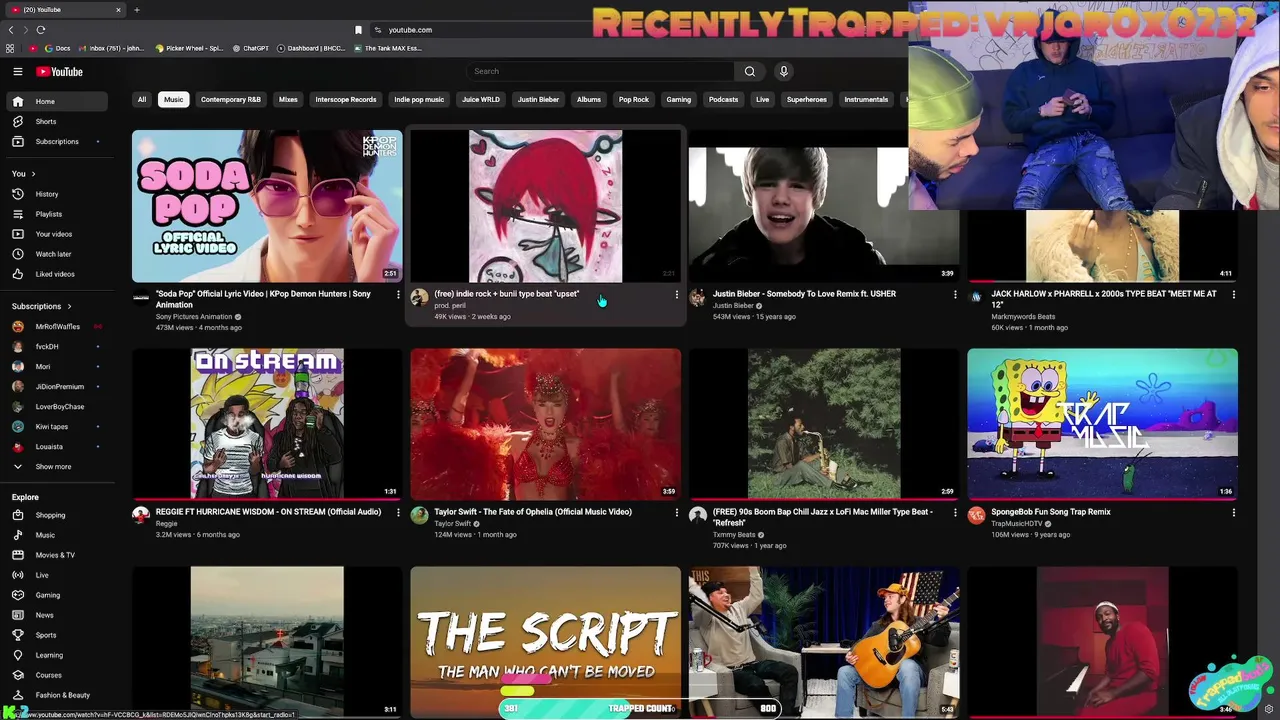The height and width of the screenshot is (720, 1280).
Task: Play the Fate of Ophelia thumbnail
Action: click(x=545, y=423)
